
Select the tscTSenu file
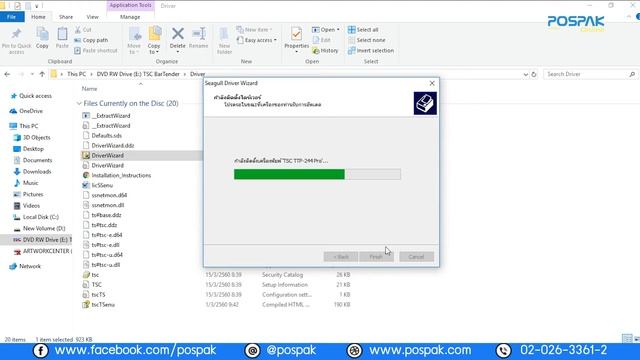click(99, 305)
